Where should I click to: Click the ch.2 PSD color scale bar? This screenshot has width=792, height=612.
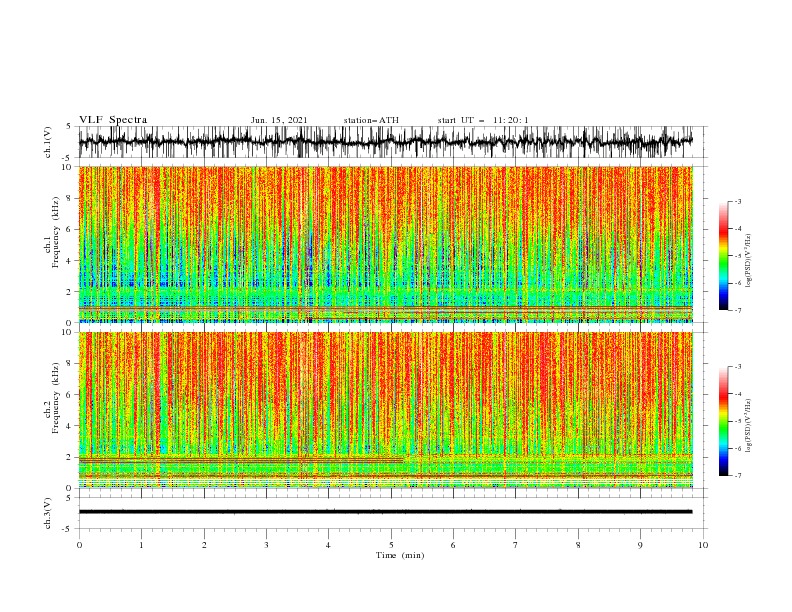pos(723,421)
